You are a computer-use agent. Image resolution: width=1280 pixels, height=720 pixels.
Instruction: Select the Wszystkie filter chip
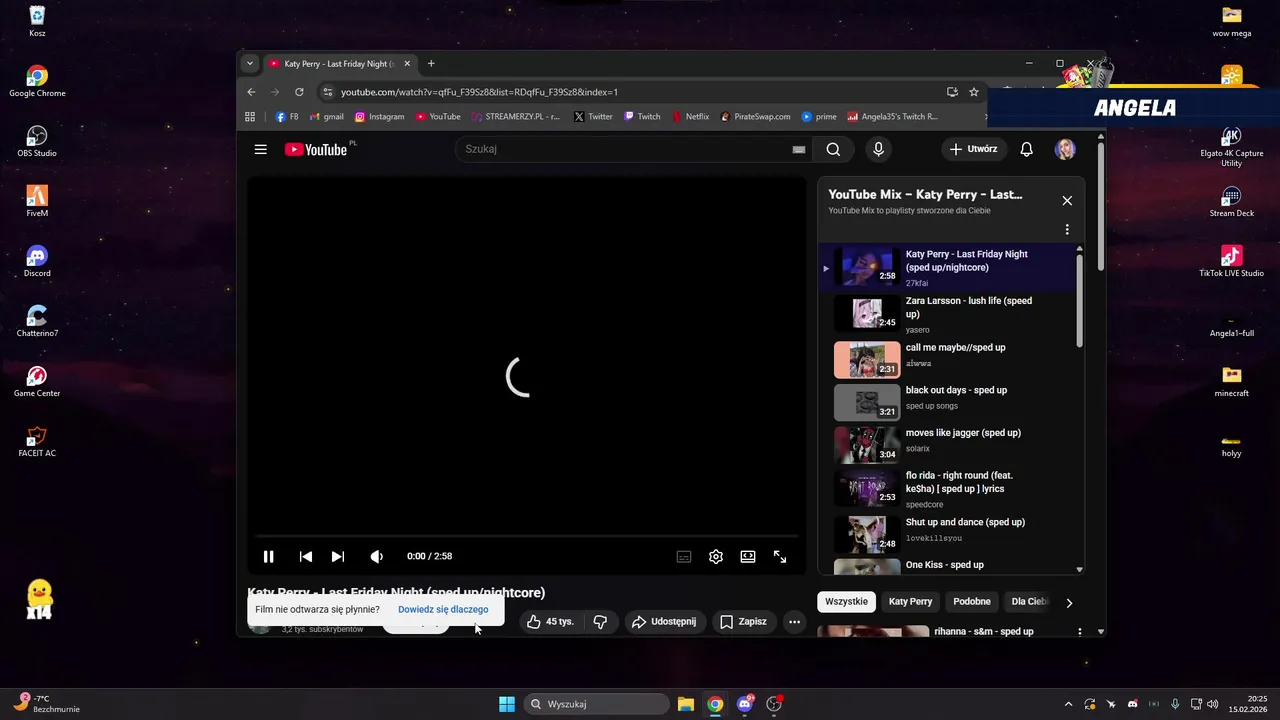(x=846, y=602)
